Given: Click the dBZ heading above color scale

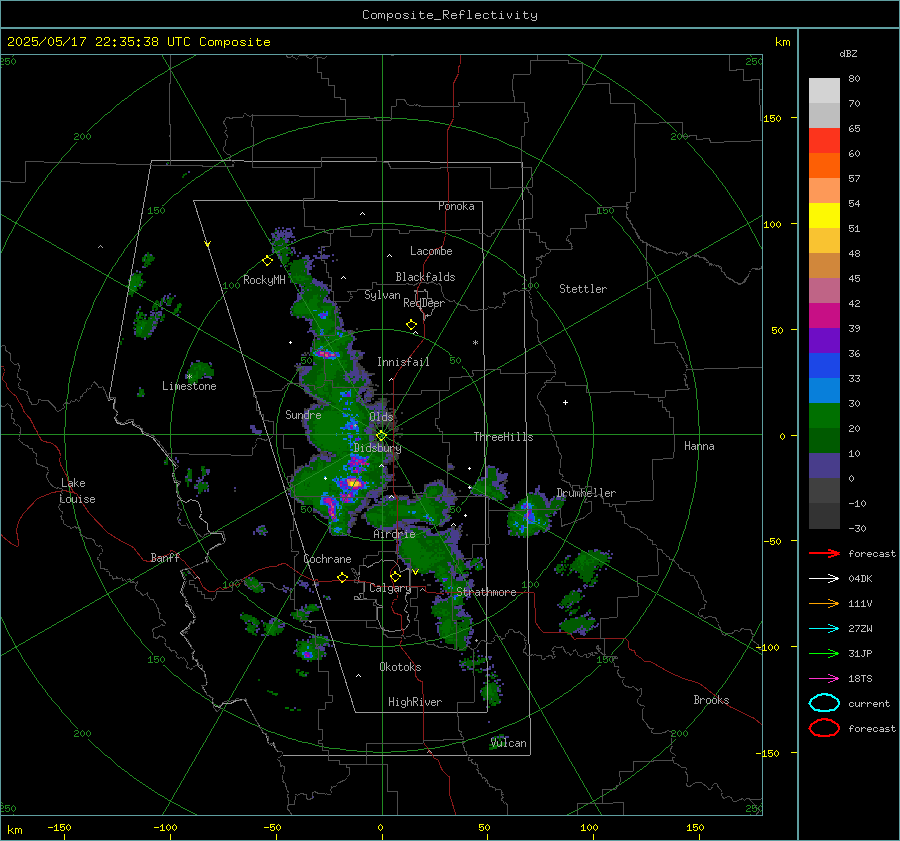Looking at the screenshot, I should [848, 54].
